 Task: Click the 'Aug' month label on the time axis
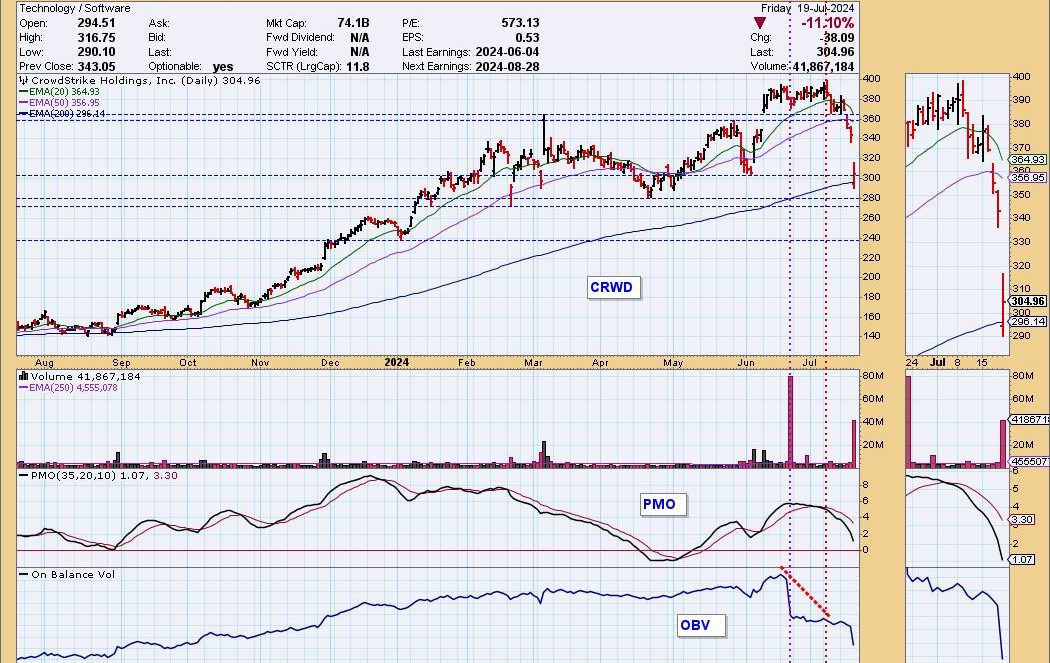[44, 362]
